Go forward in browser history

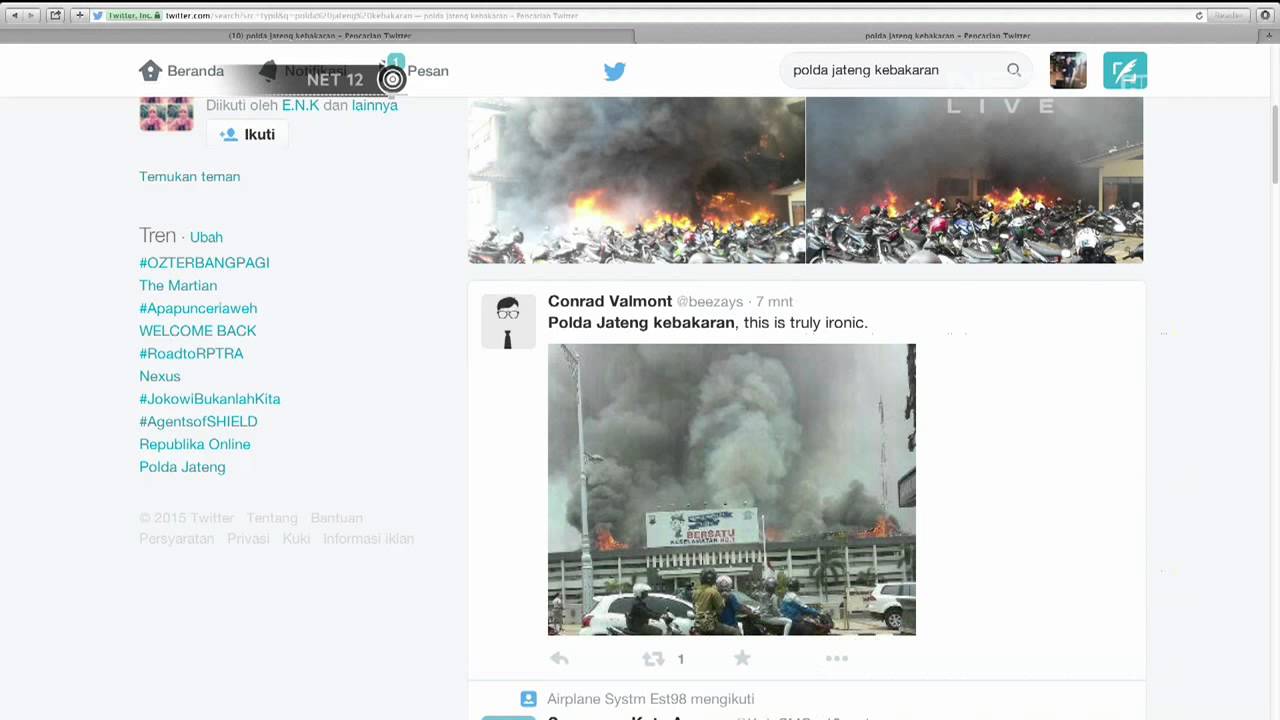31,15
